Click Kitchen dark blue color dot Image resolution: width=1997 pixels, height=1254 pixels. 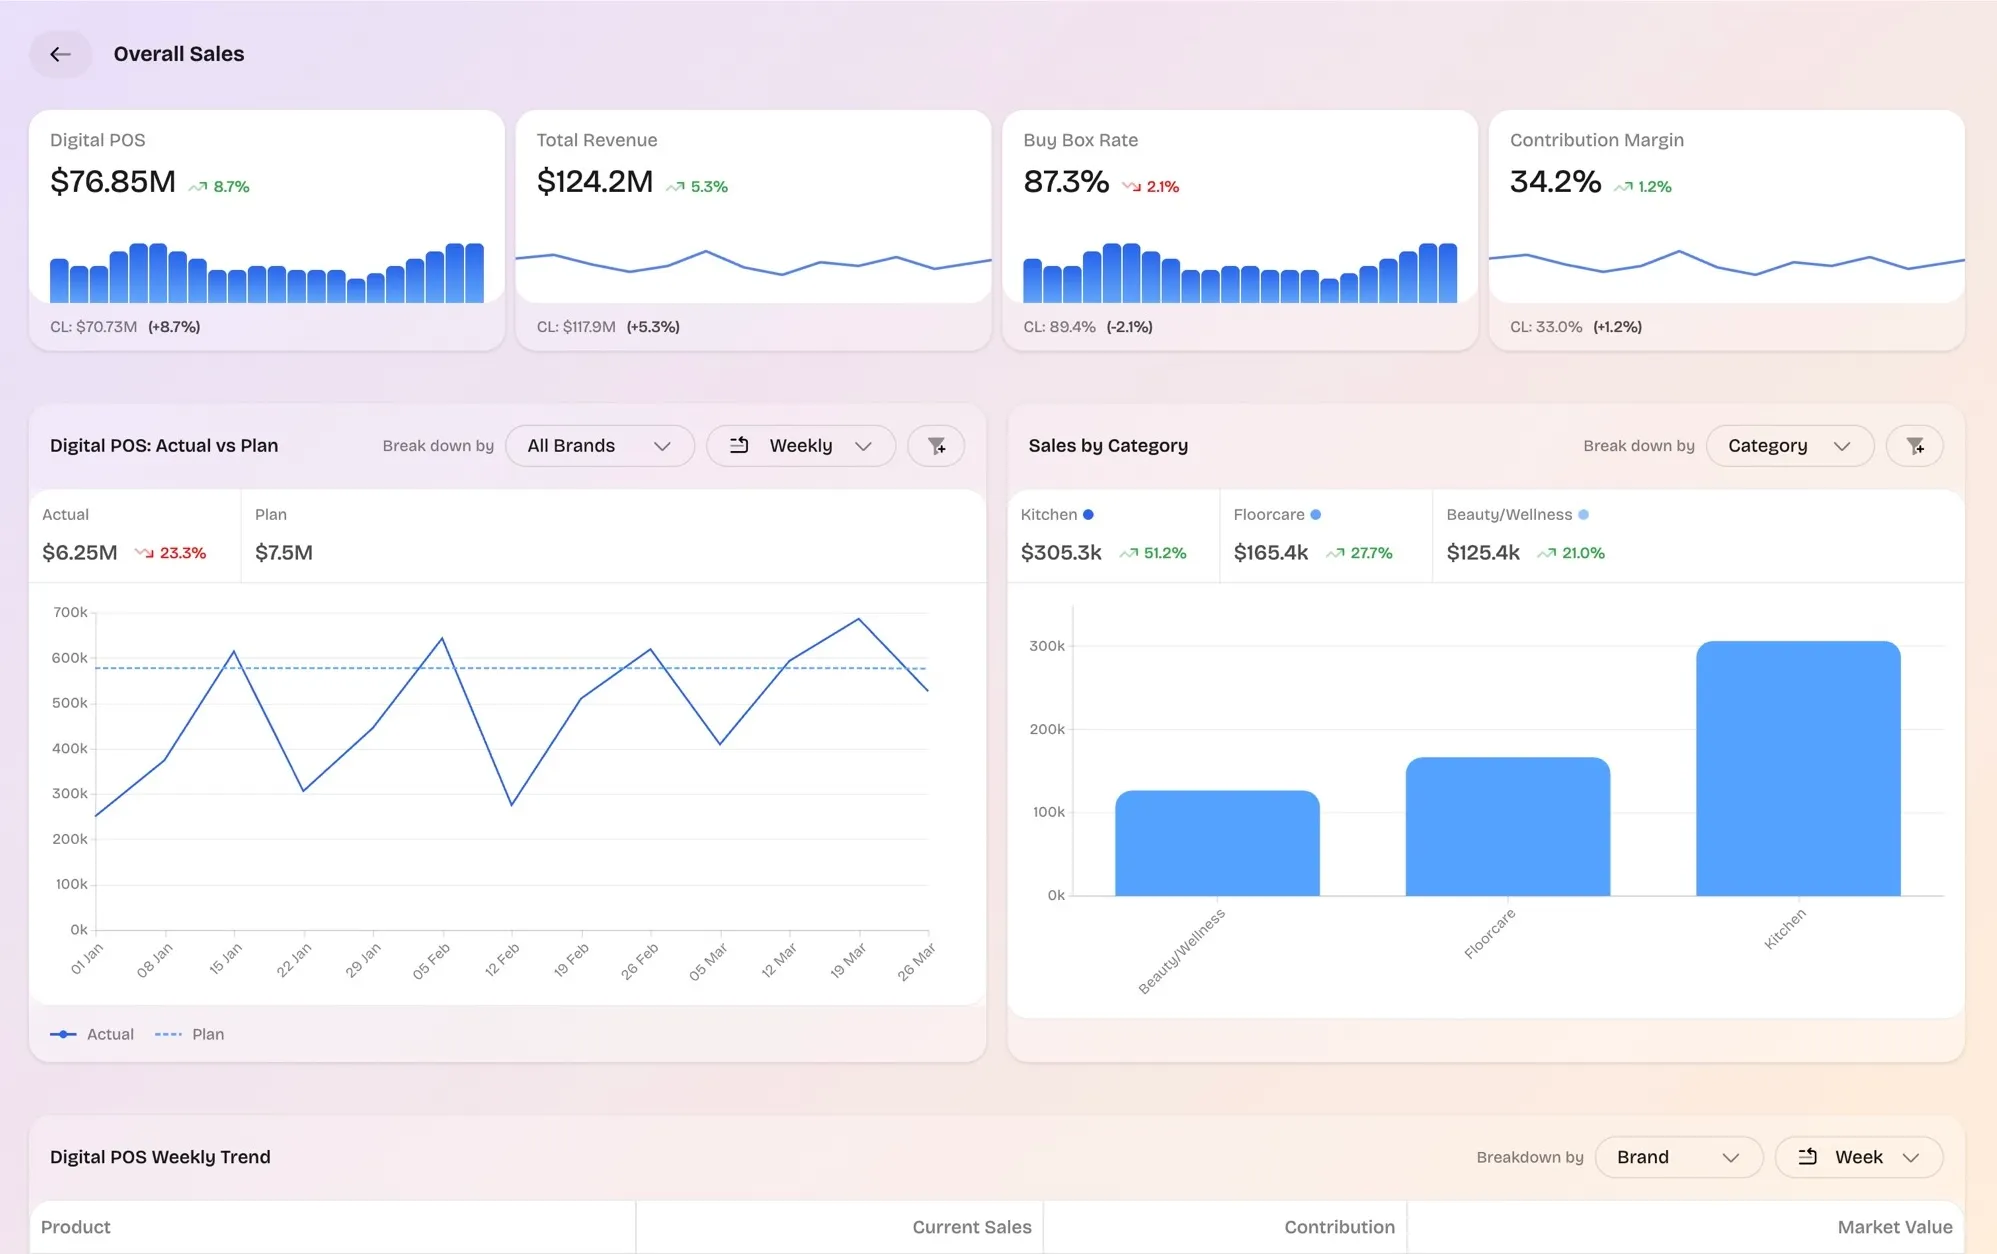(x=1088, y=515)
